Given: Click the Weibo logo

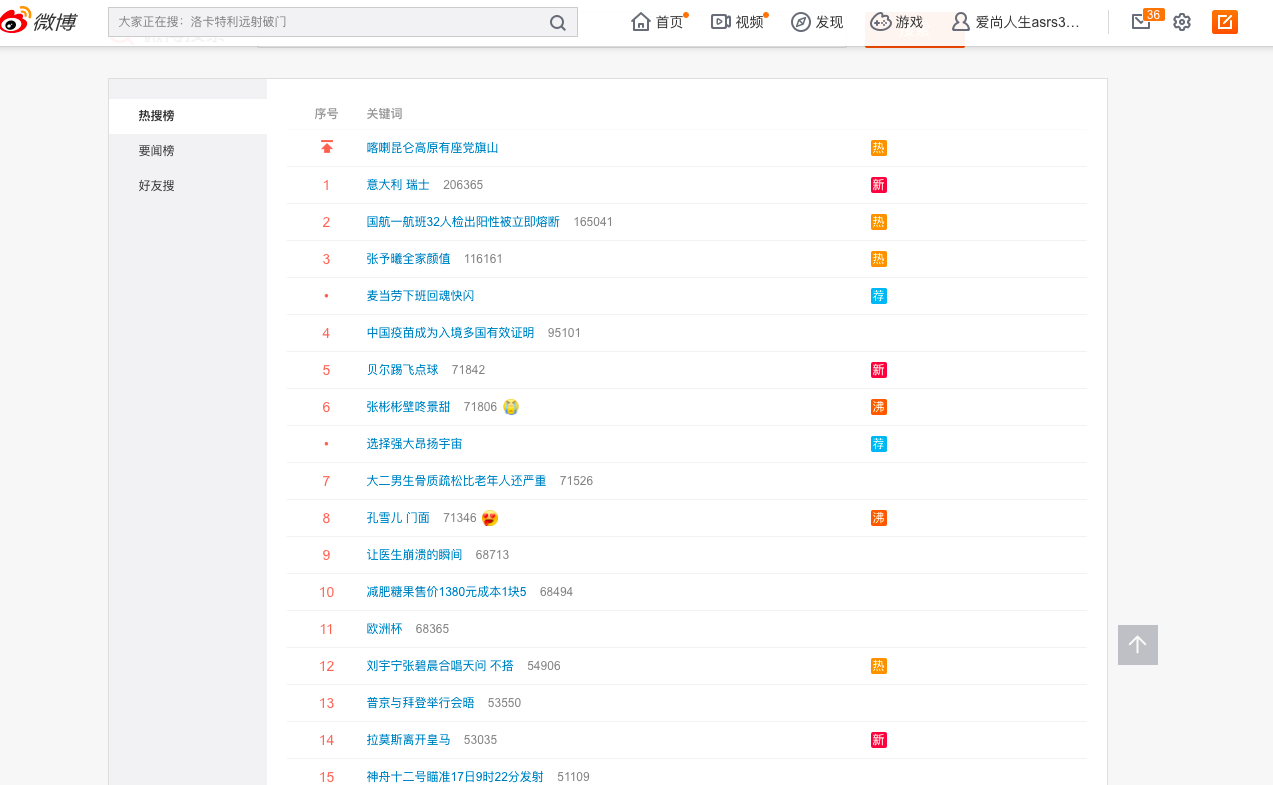Looking at the screenshot, I should pos(39,19).
